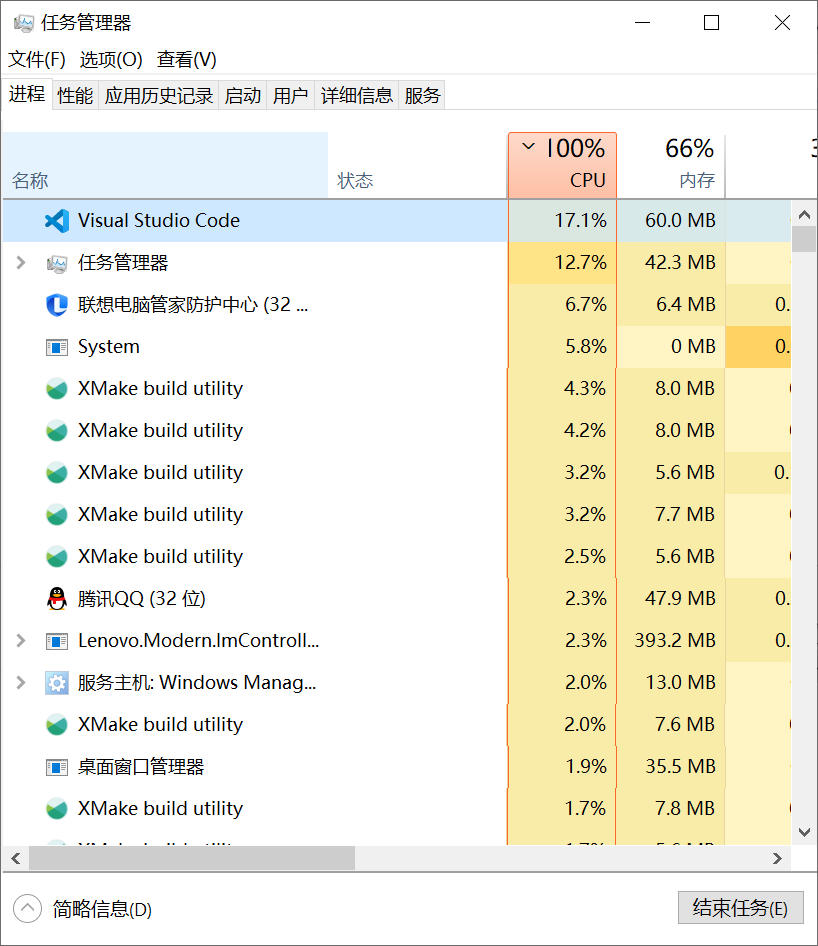818x946 pixels.
Task: Close the 任务管理器 window
Action: click(x=782, y=23)
